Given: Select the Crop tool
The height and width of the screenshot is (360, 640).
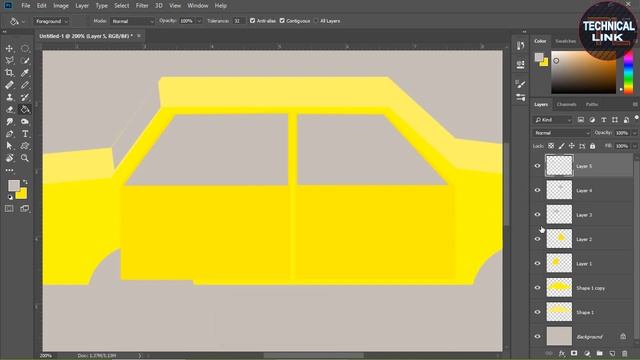Looking at the screenshot, I should point(9,73).
